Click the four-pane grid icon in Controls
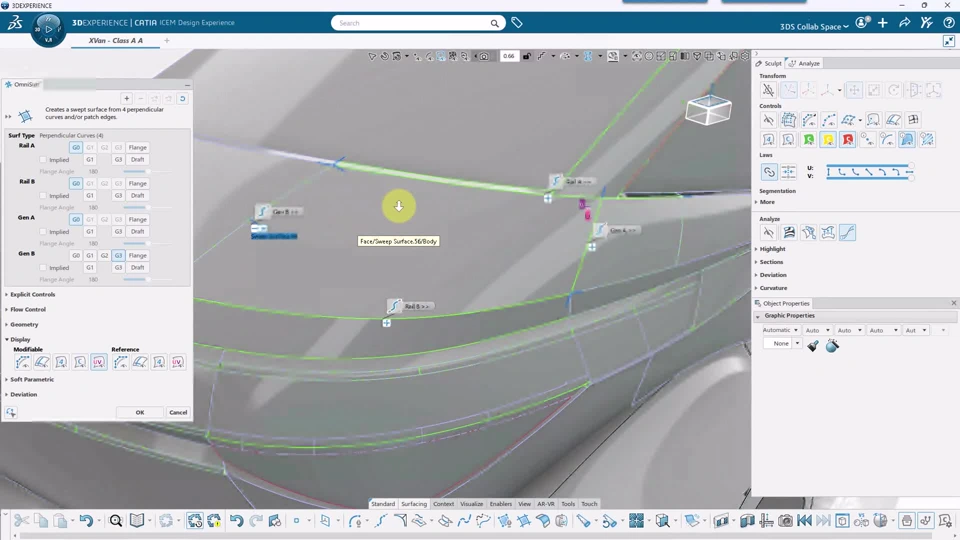The image size is (960, 540). (x=913, y=119)
